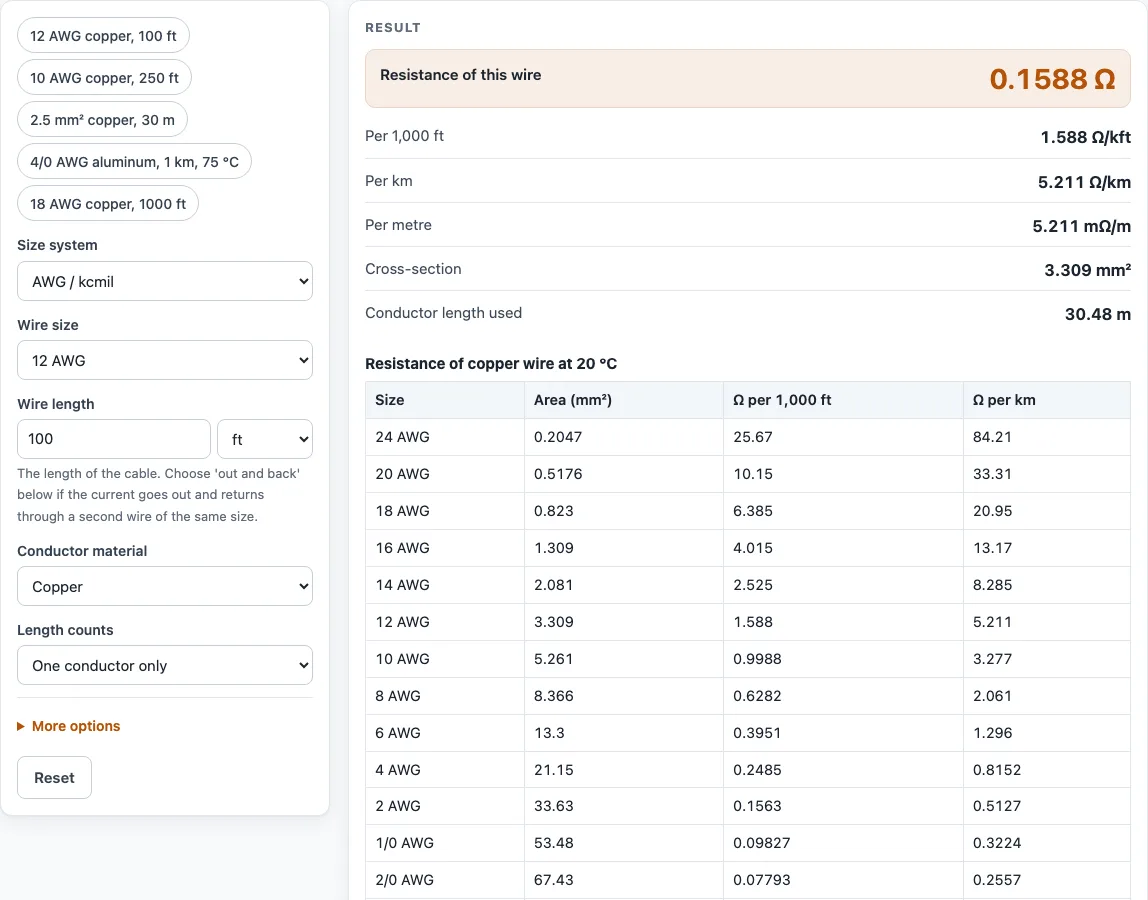This screenshot has width=1148, height=900.
Task: Open the Conductor material dropdown
Action: pyautogui.click(x=165, y=587)
